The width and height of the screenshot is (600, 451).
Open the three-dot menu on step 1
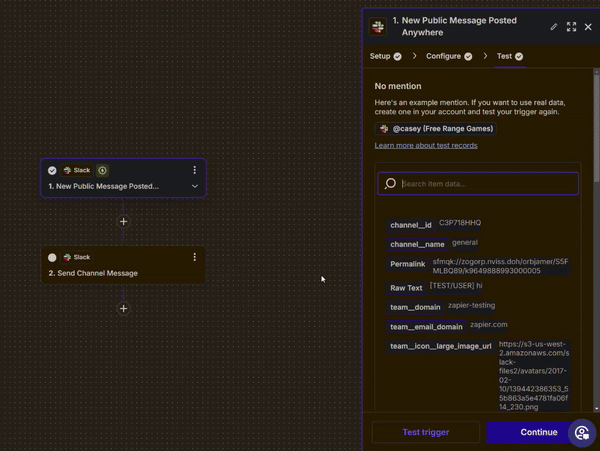[x=195, y=170]
